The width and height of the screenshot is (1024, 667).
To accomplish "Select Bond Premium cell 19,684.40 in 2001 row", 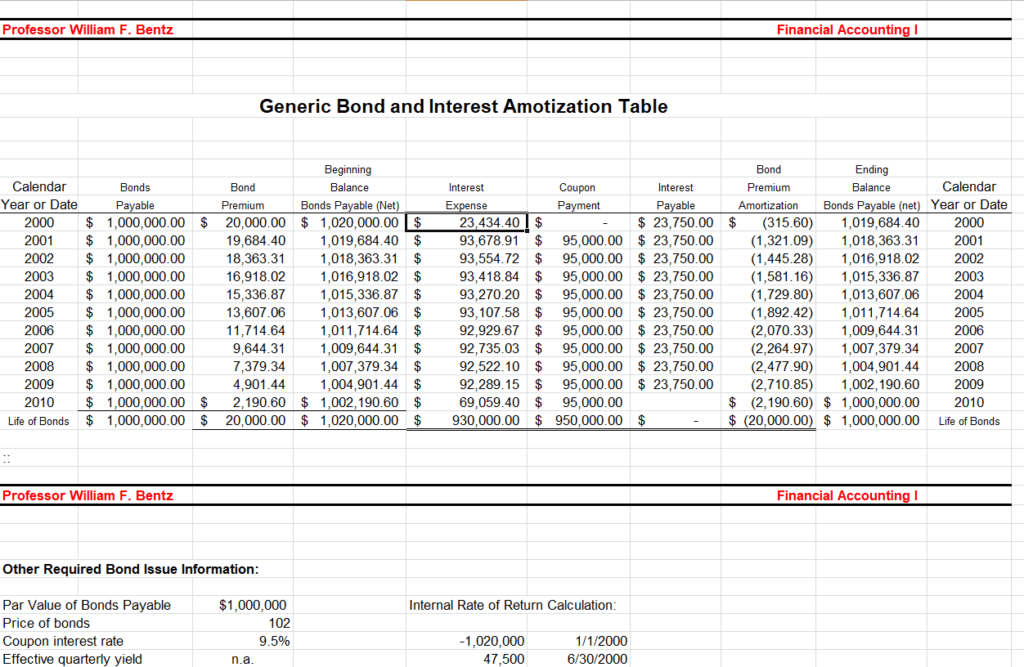I will point(242,241).
